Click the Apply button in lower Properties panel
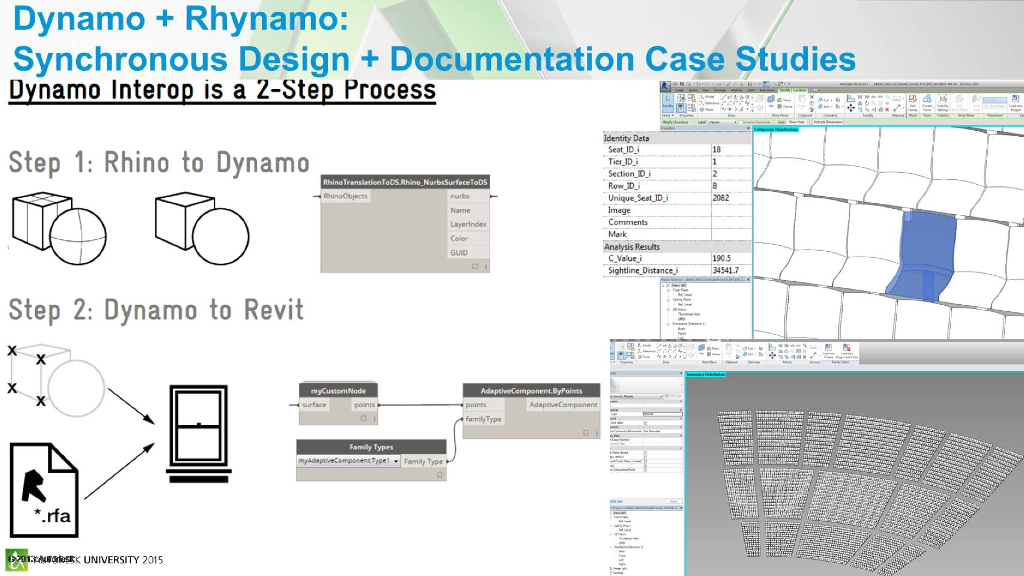This screenshot has height=576, width=1024. click(x=675, y=501)
